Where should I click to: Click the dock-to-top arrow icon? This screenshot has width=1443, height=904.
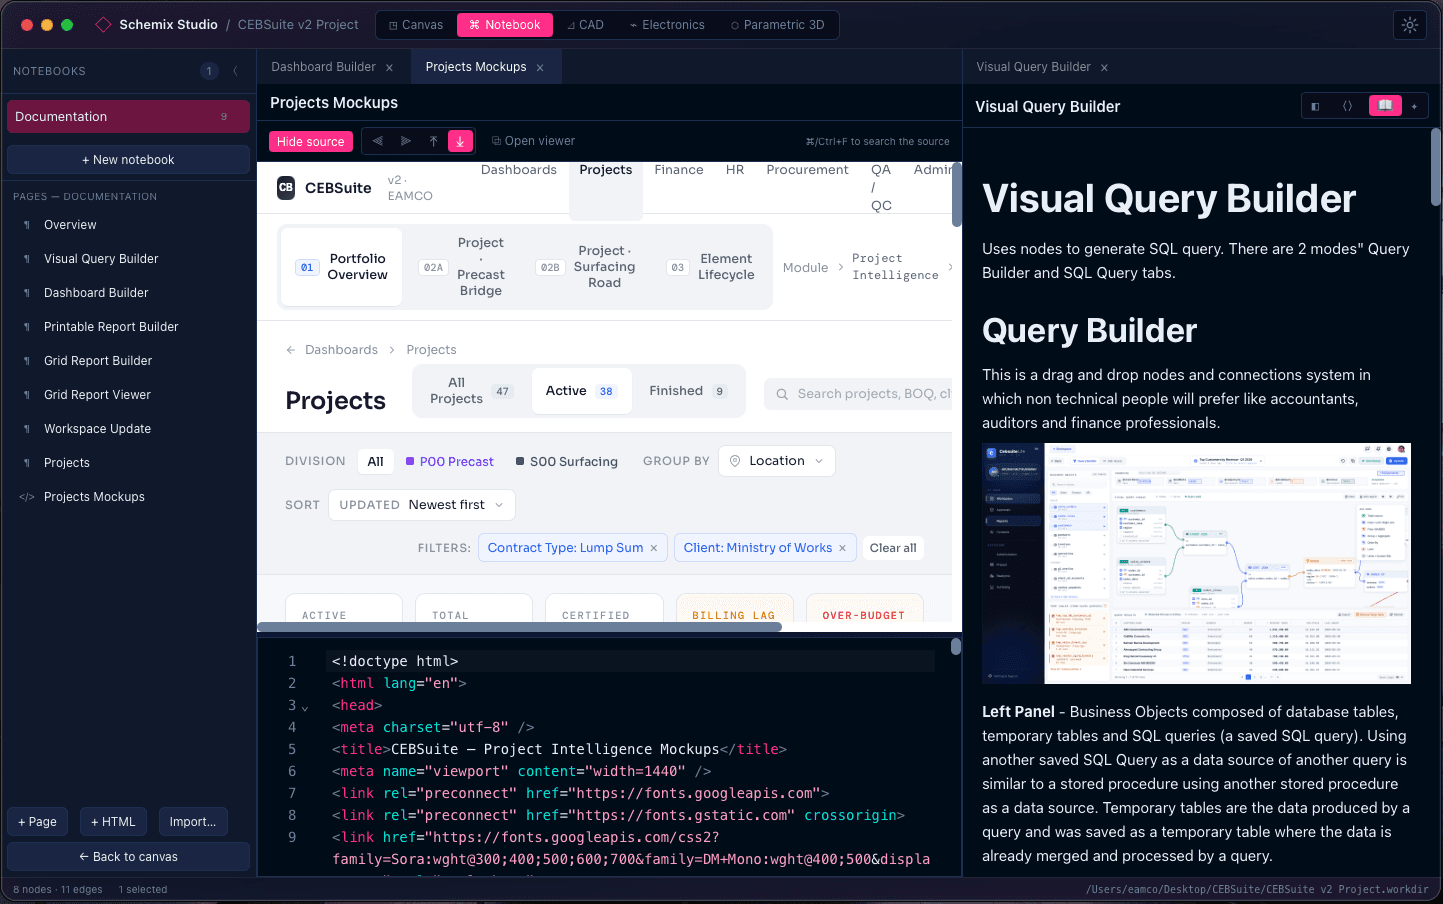pyautogui.click(x=433, y=141)
